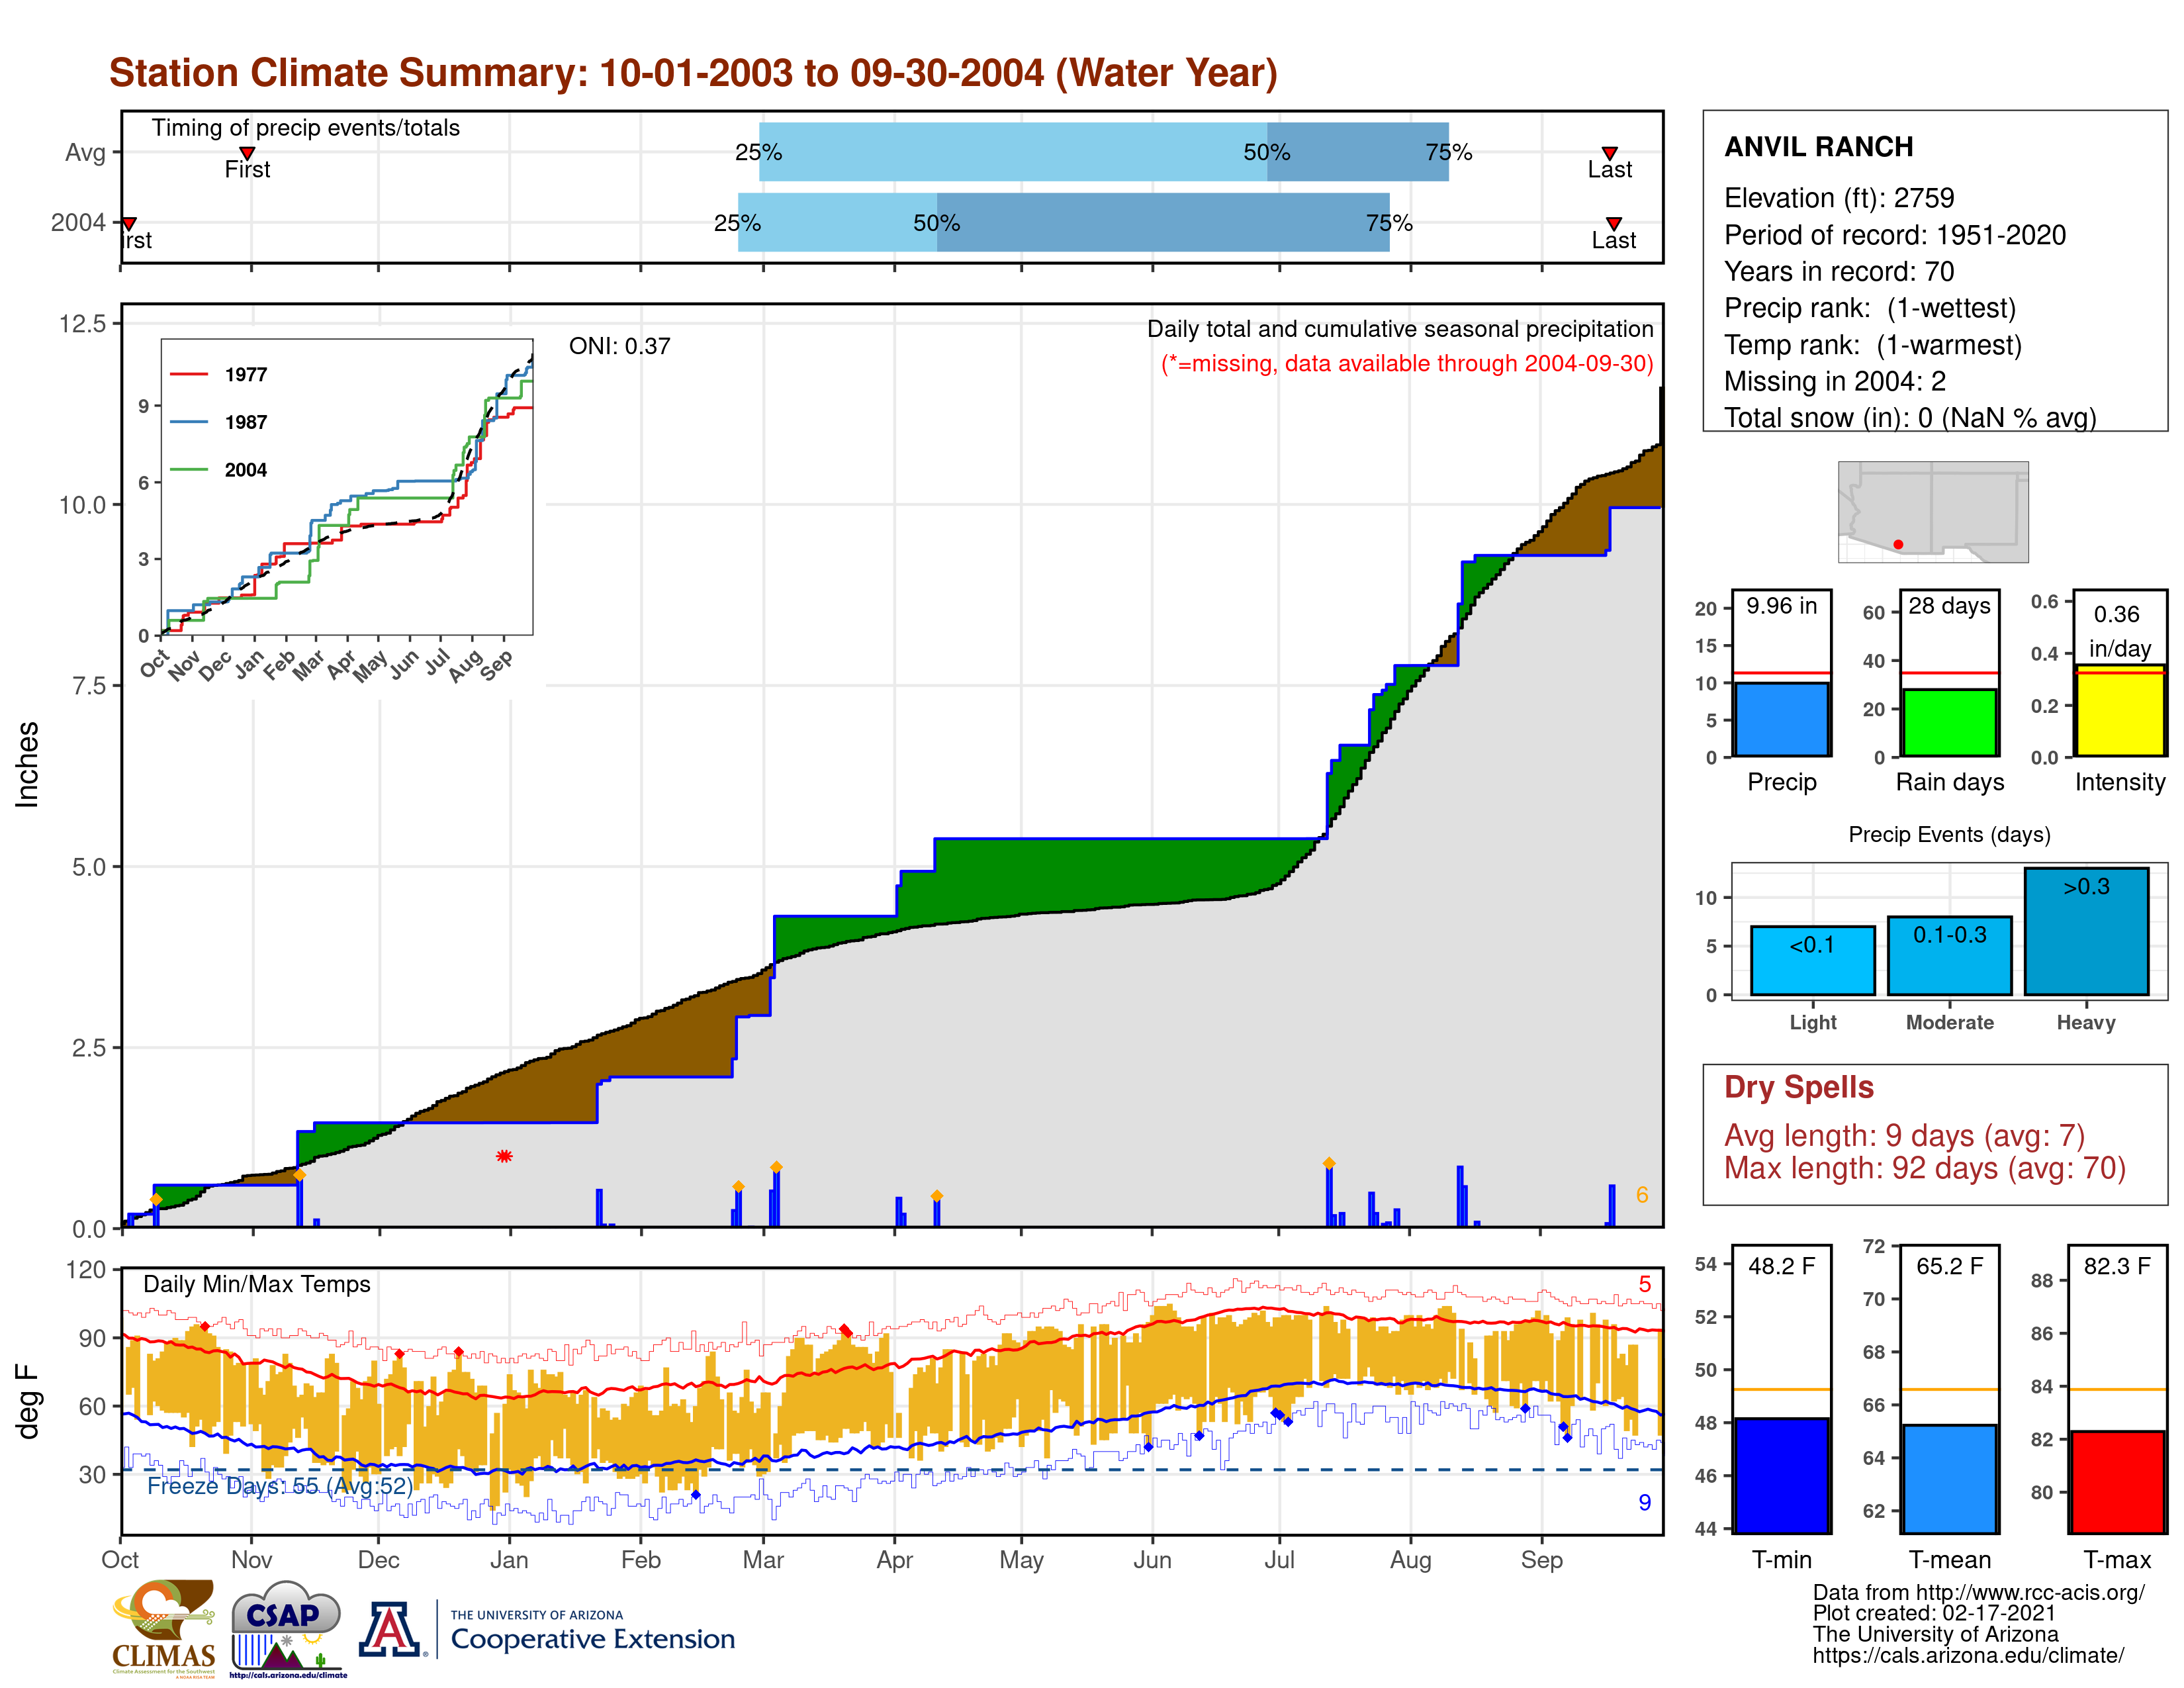
Task: Click the 2004 first-event red triangle marker
Action: tap(129, 223)
